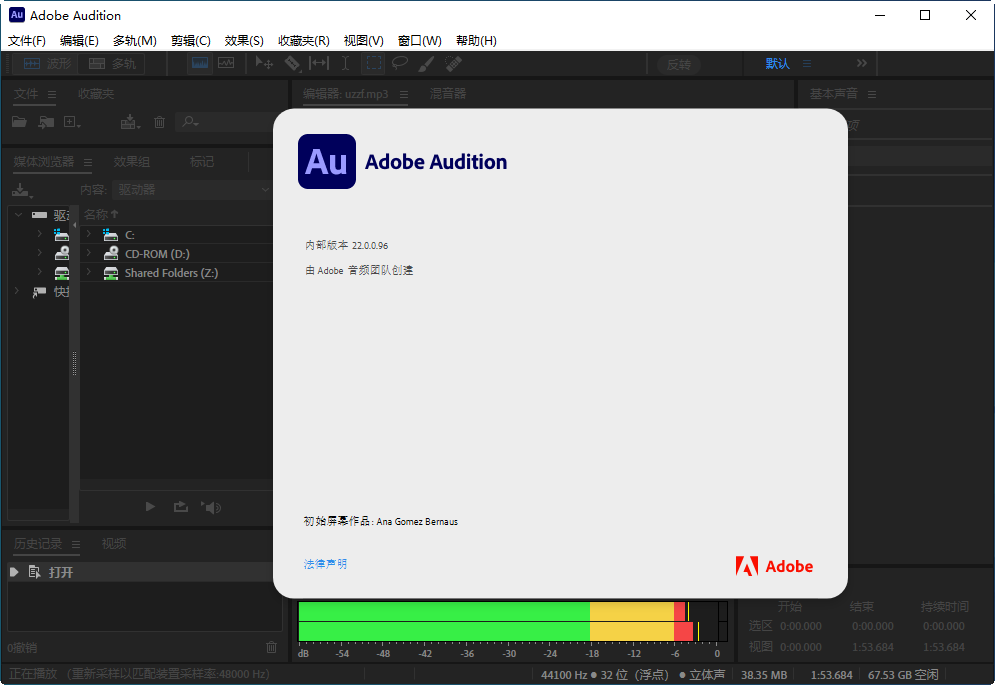995x685 pixels.
Task: Click the 法律声明 link in the splash screen
Action: [x=324, y=563]
